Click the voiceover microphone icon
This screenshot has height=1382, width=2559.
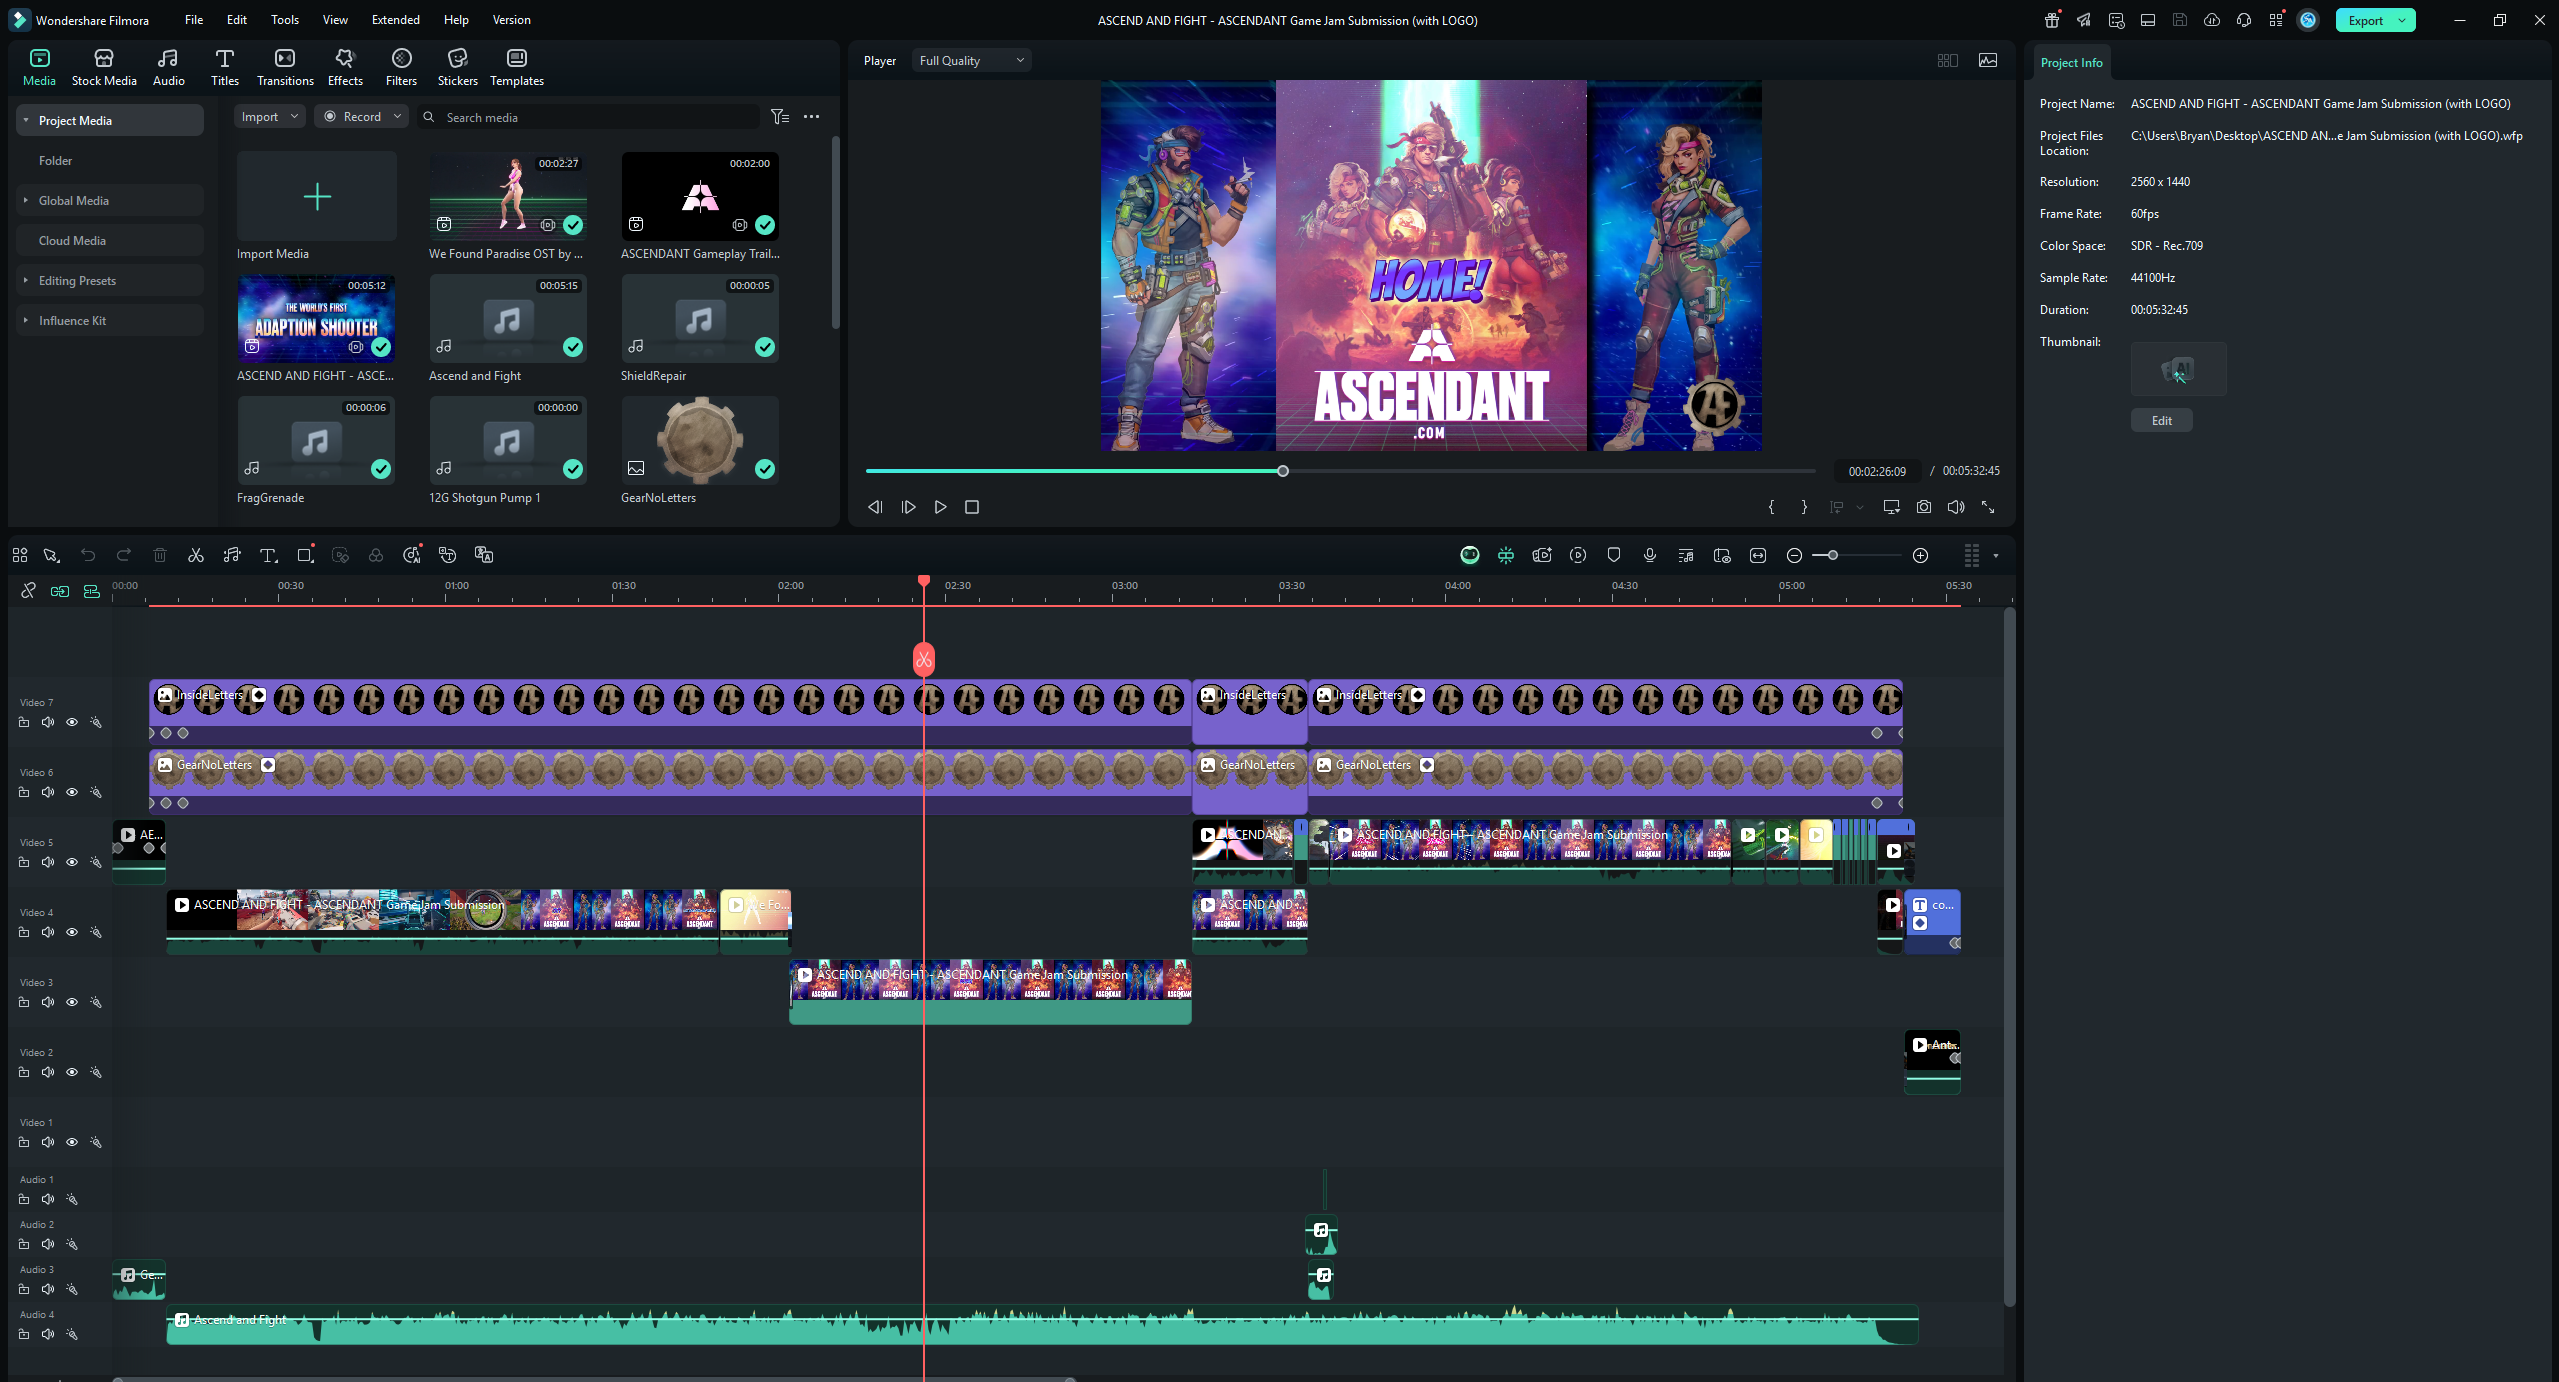[1650, 555]
